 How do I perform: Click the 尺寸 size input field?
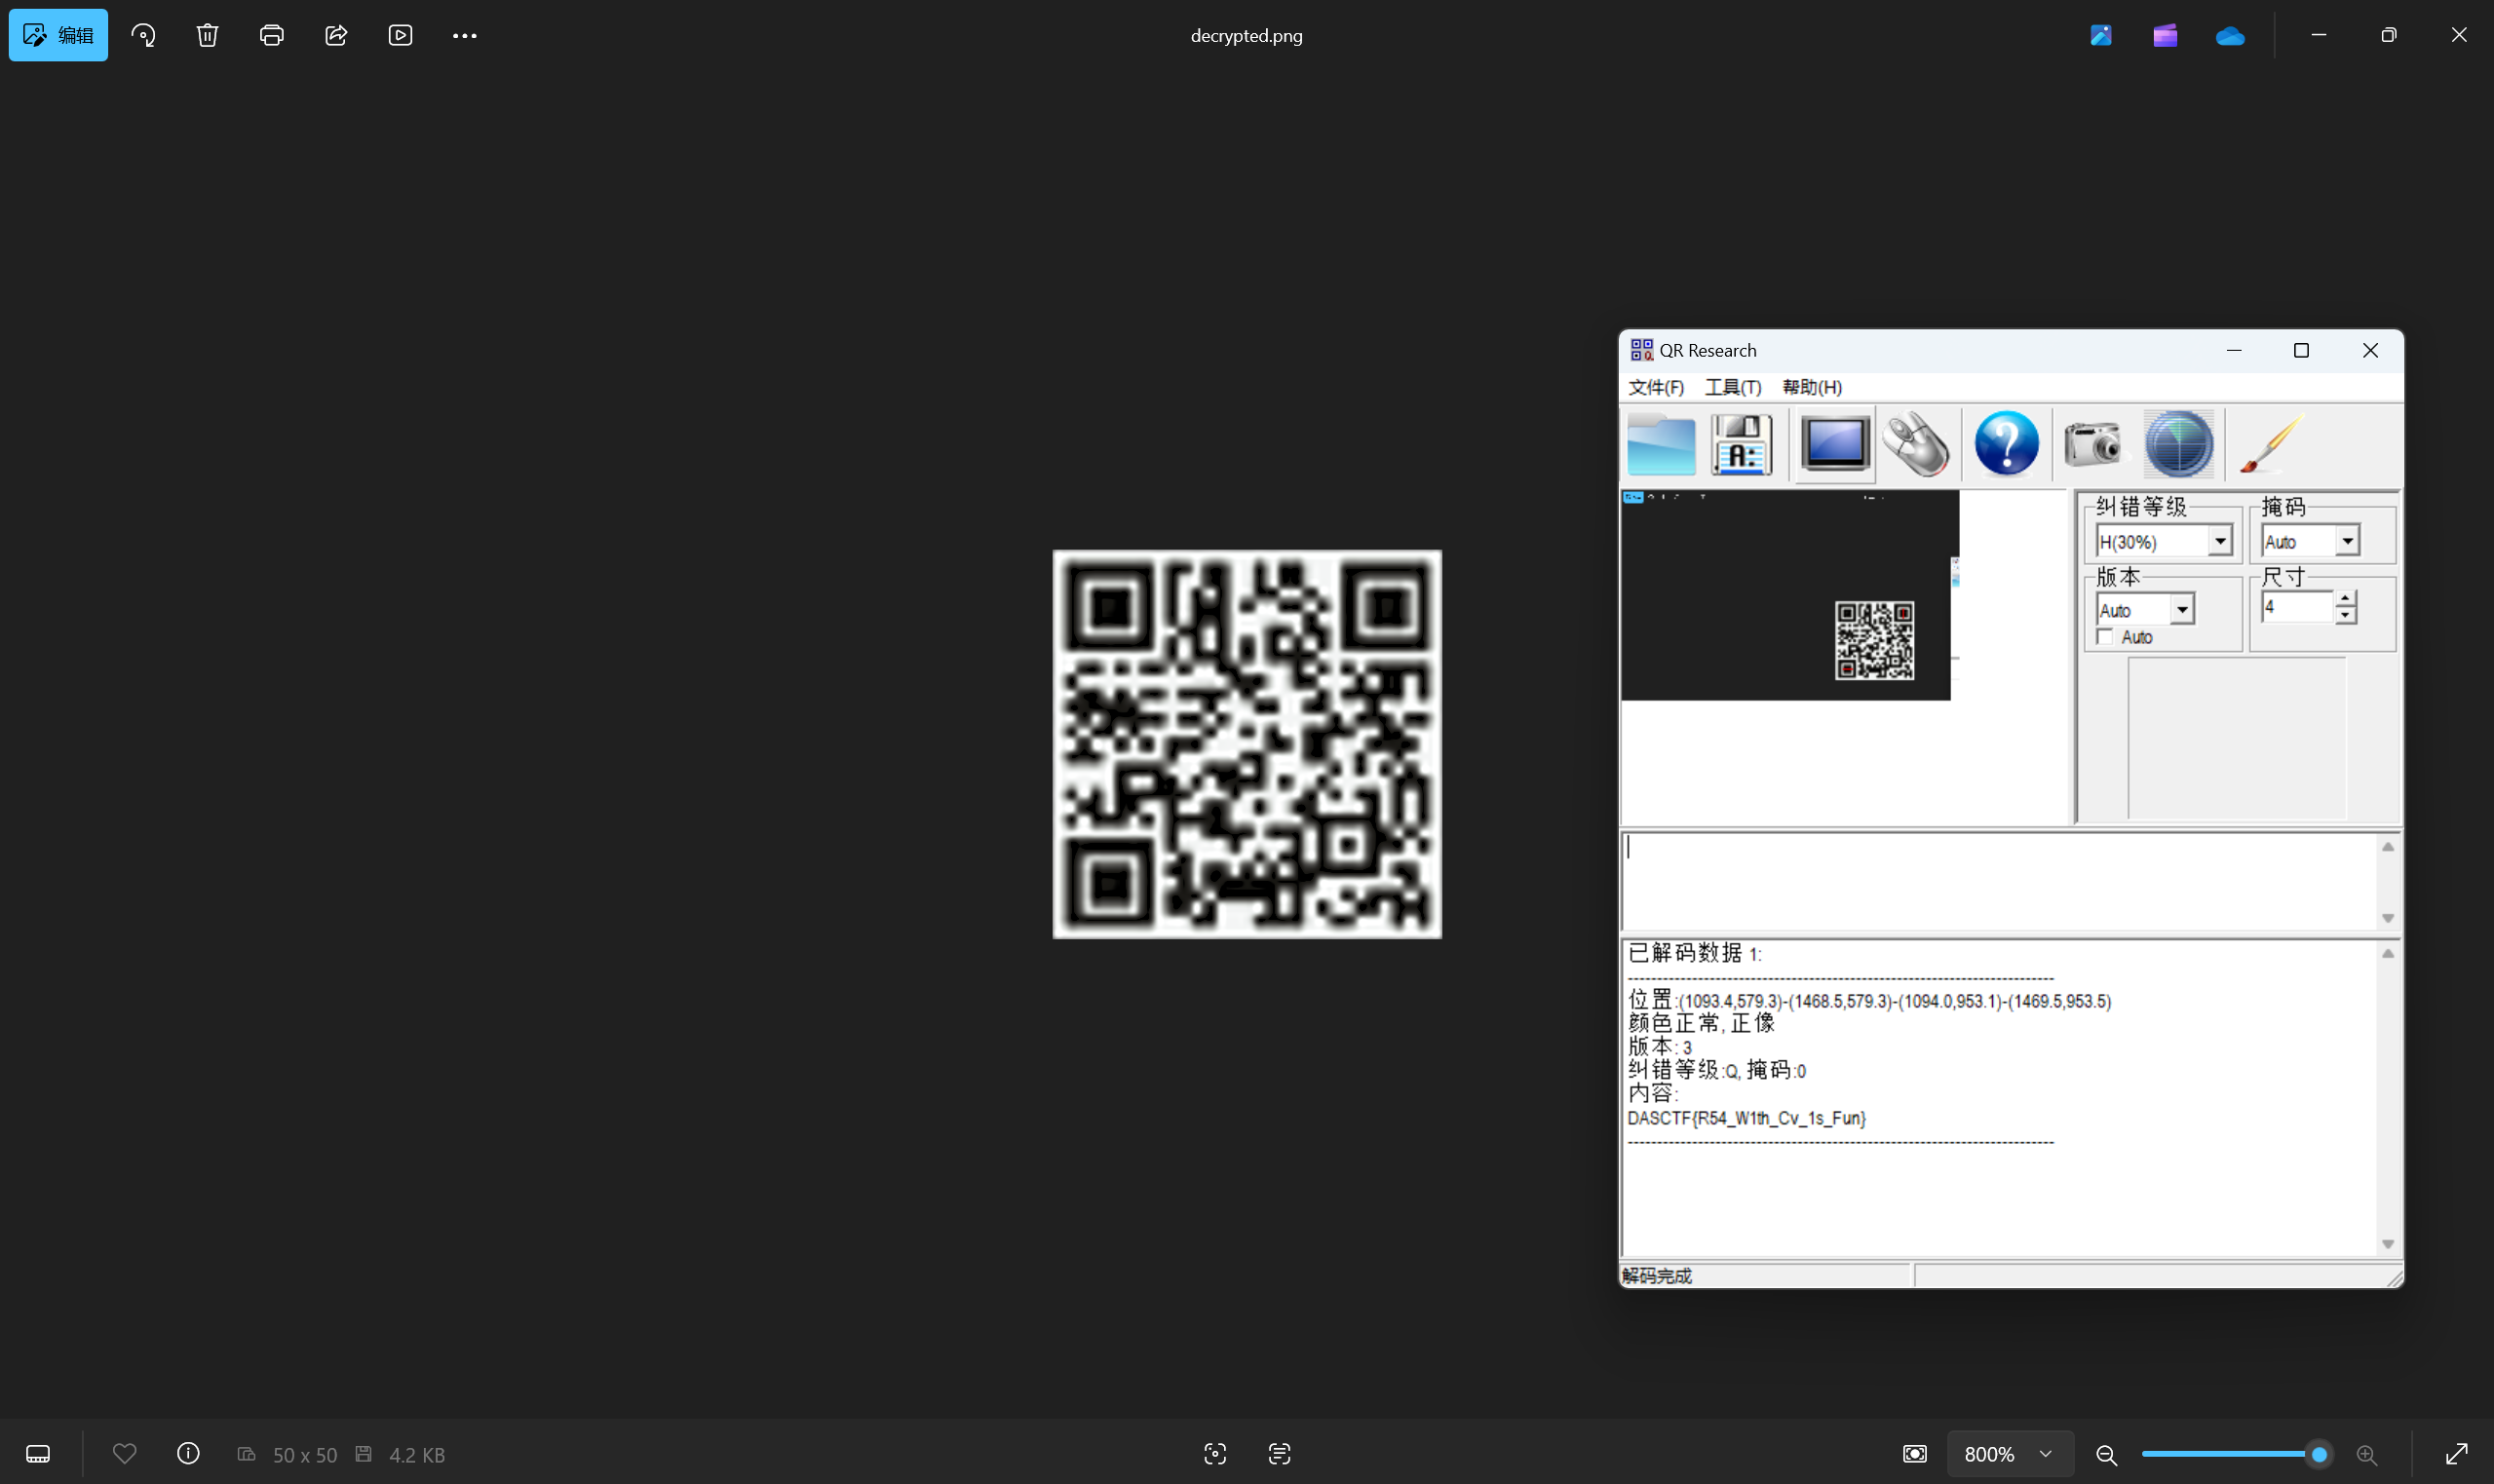pos(2297,606)
